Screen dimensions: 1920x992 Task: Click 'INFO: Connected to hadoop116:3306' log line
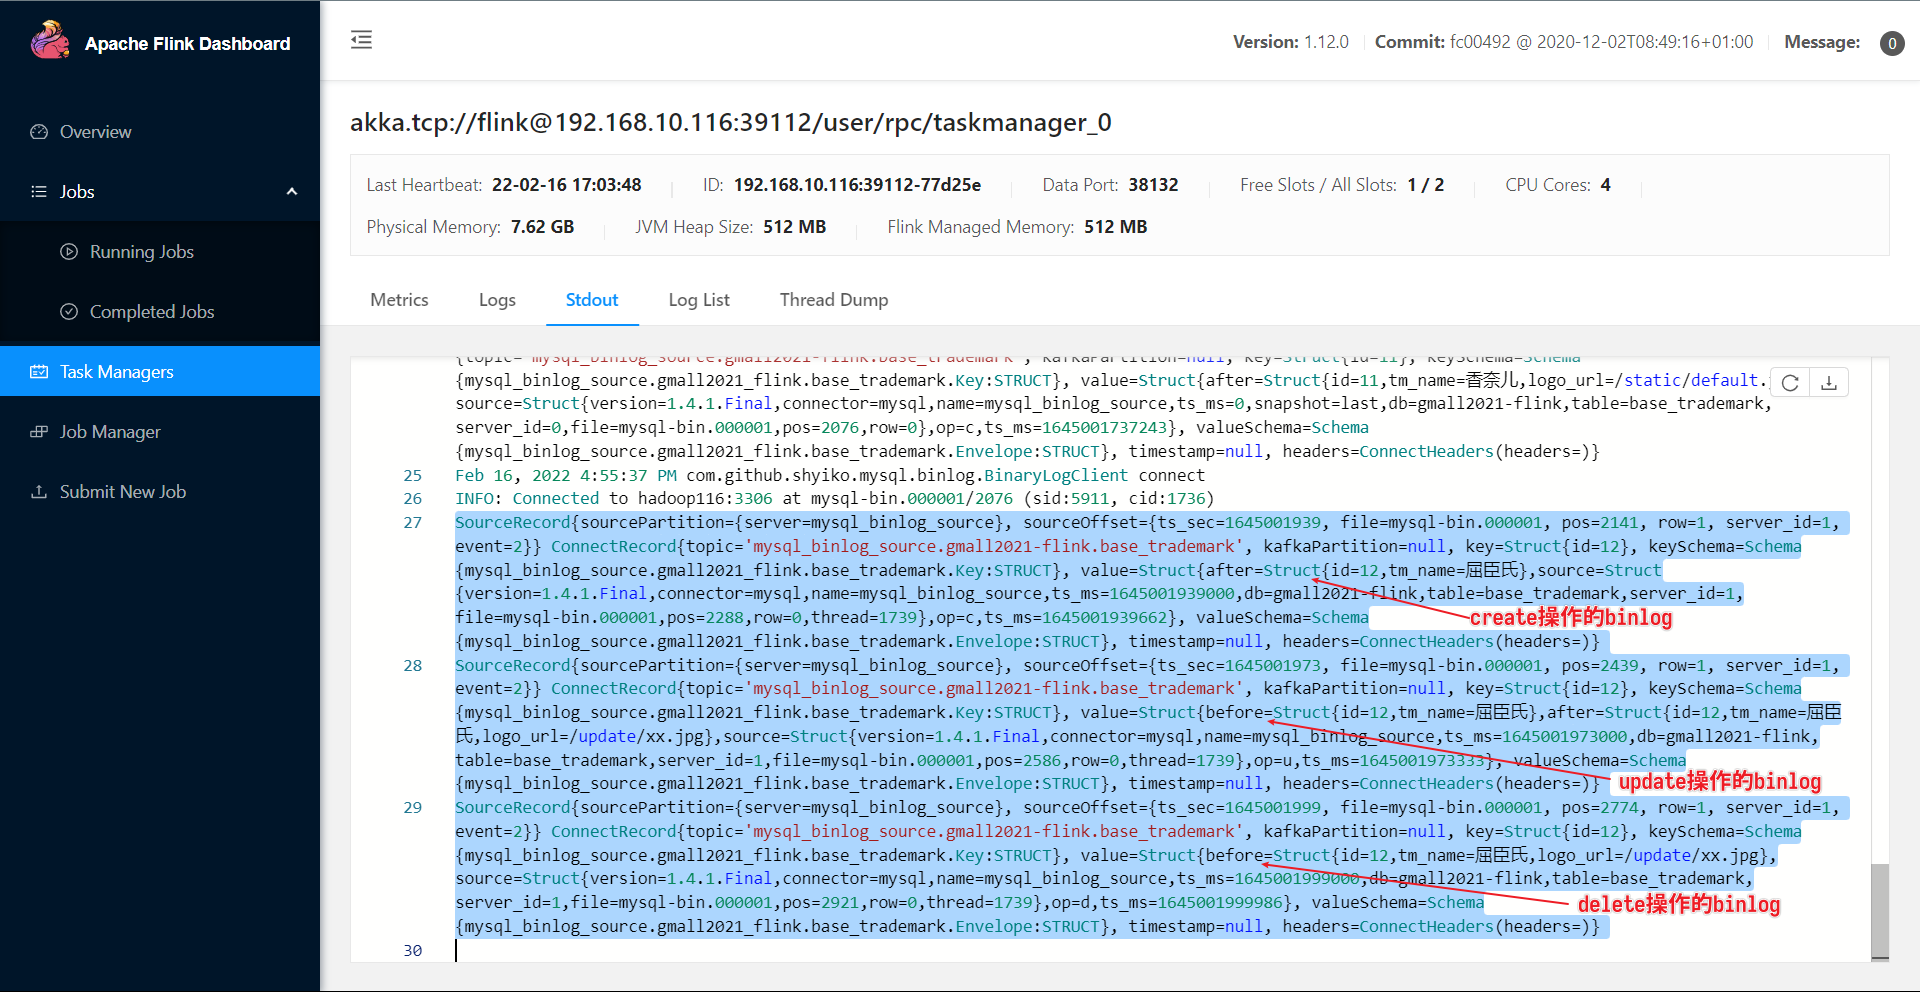click(834, 498)
